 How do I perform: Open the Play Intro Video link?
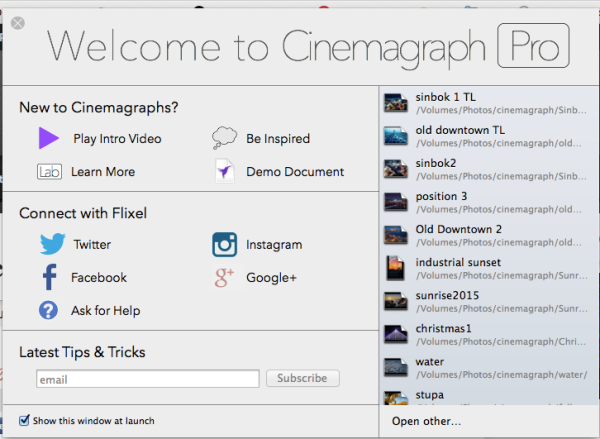point(117,139)
